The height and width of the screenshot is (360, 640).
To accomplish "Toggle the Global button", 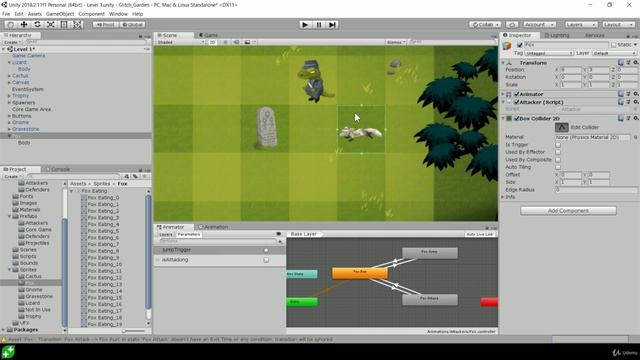I will [132, 24].
